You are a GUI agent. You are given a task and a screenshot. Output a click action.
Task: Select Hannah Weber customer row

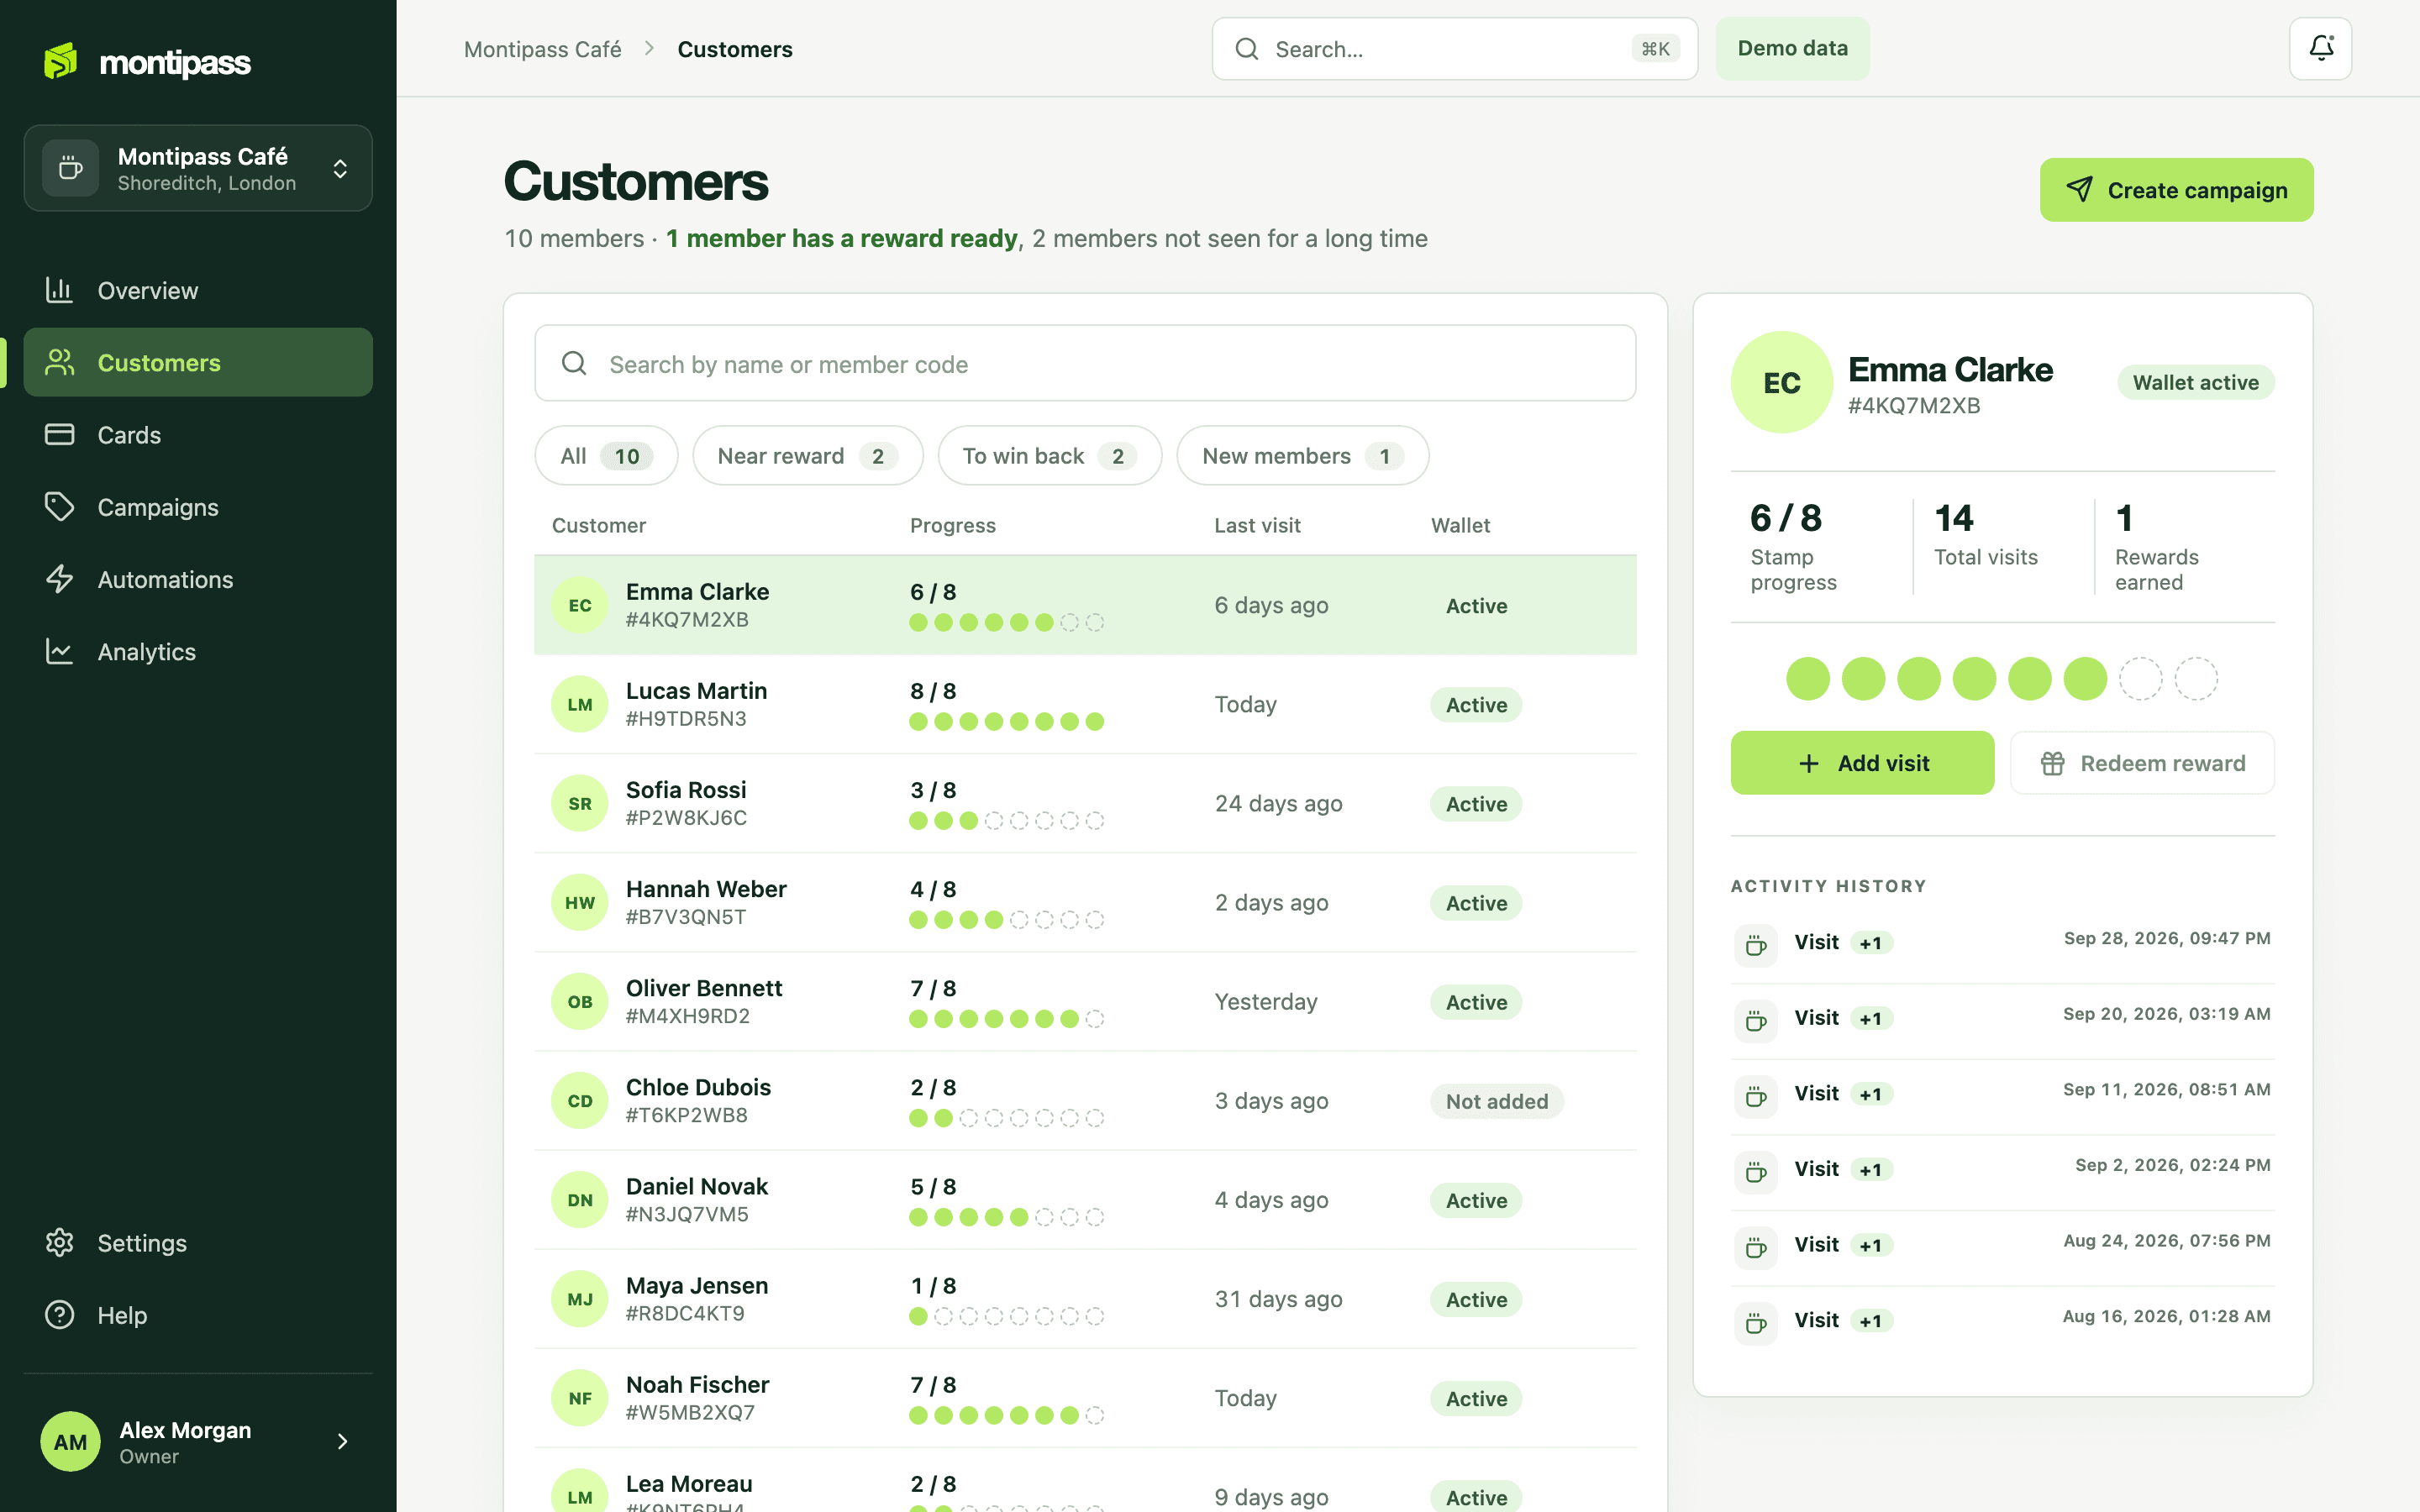[x=1085, y=902]
